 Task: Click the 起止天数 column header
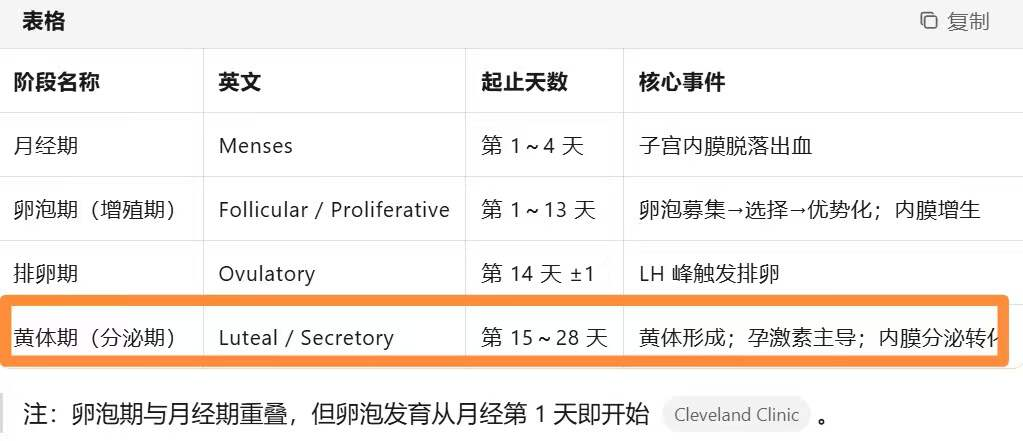pos(524,82)
